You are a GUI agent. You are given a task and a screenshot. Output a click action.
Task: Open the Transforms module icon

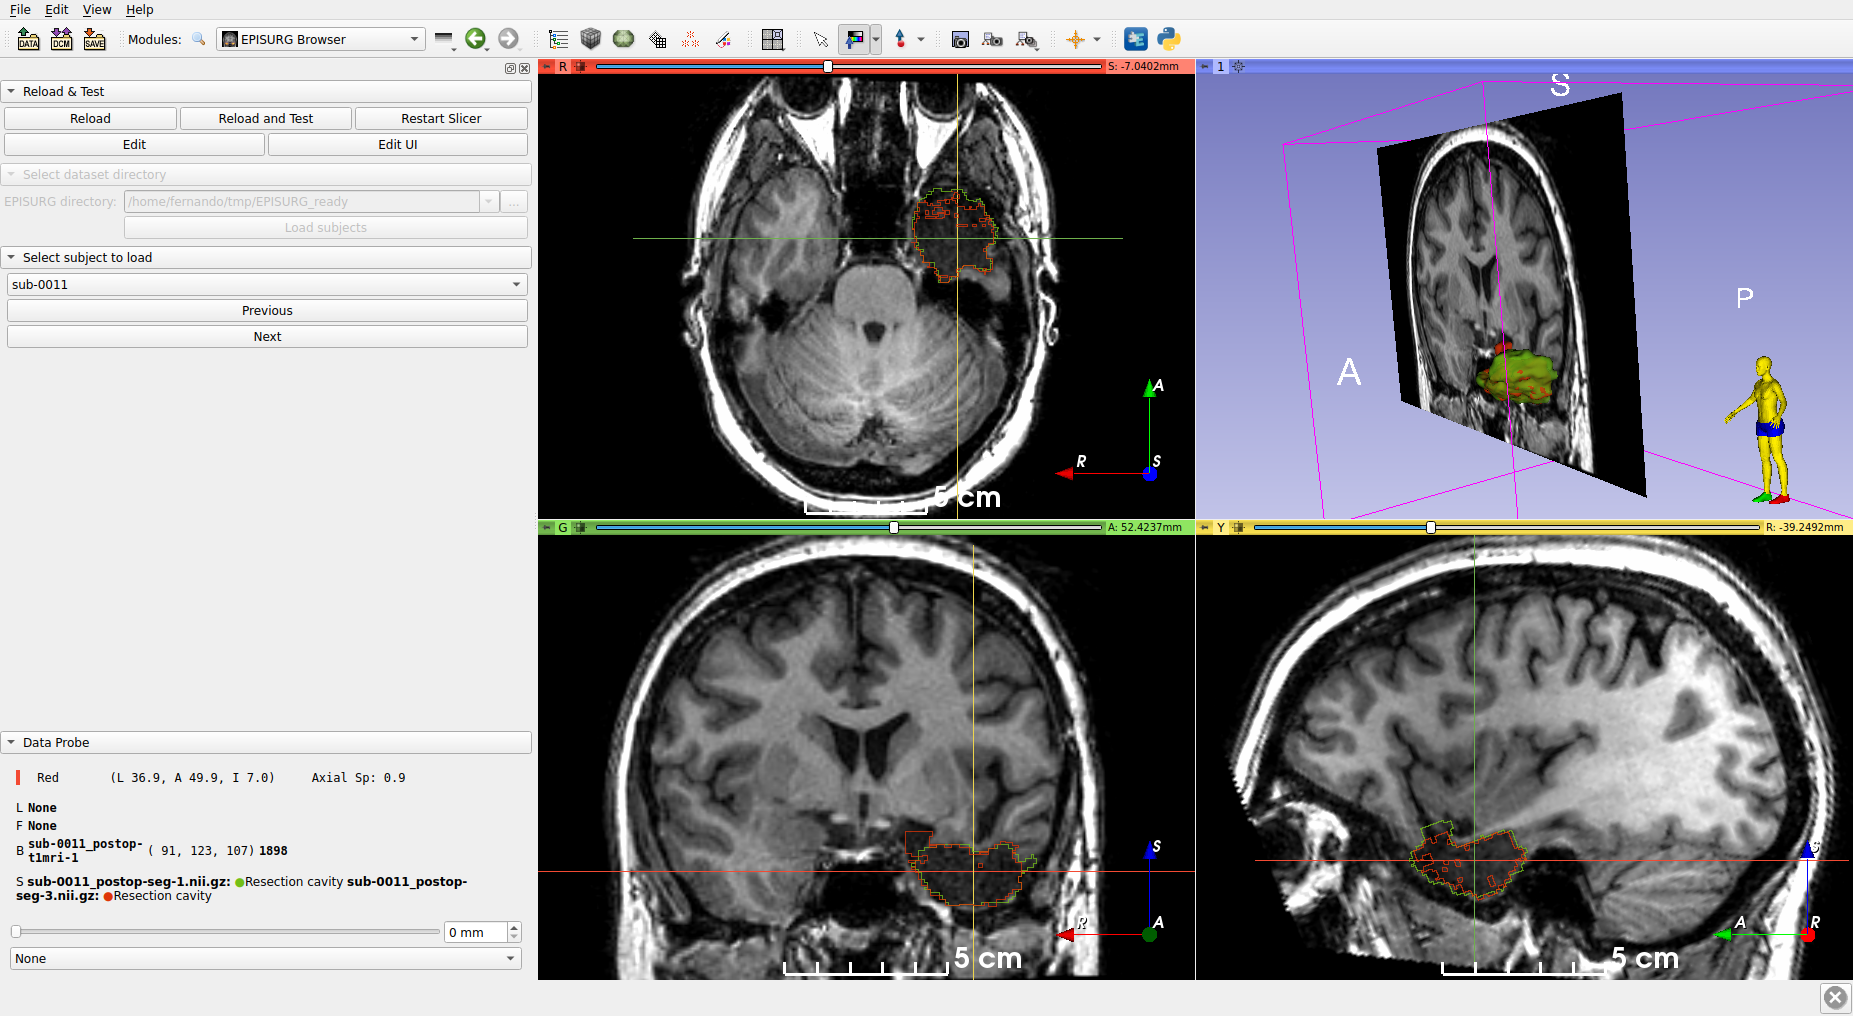(657, 39)
